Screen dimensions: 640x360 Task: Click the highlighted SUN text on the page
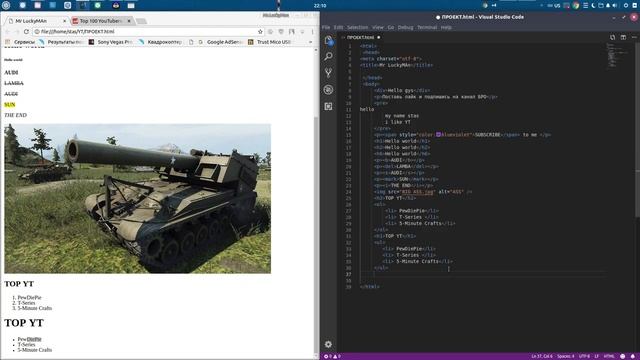tap(10, 104)
